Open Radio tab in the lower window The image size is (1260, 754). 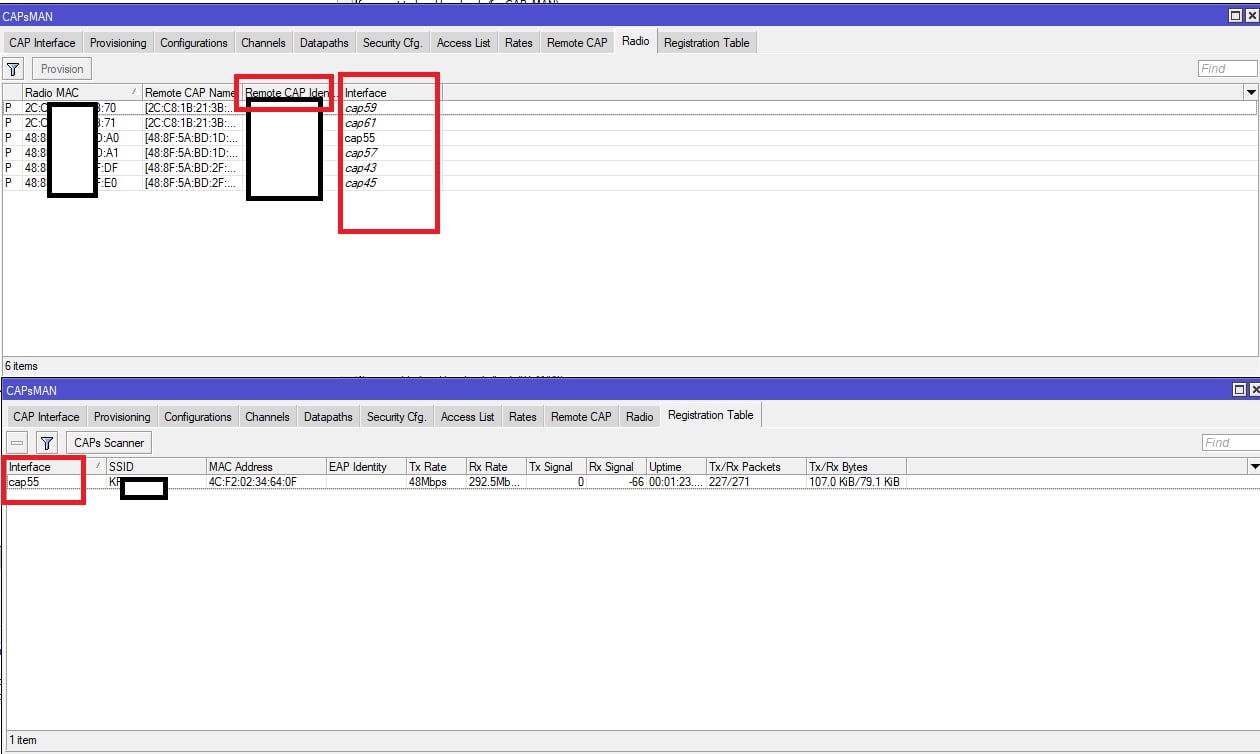click(x=640, y=417)
